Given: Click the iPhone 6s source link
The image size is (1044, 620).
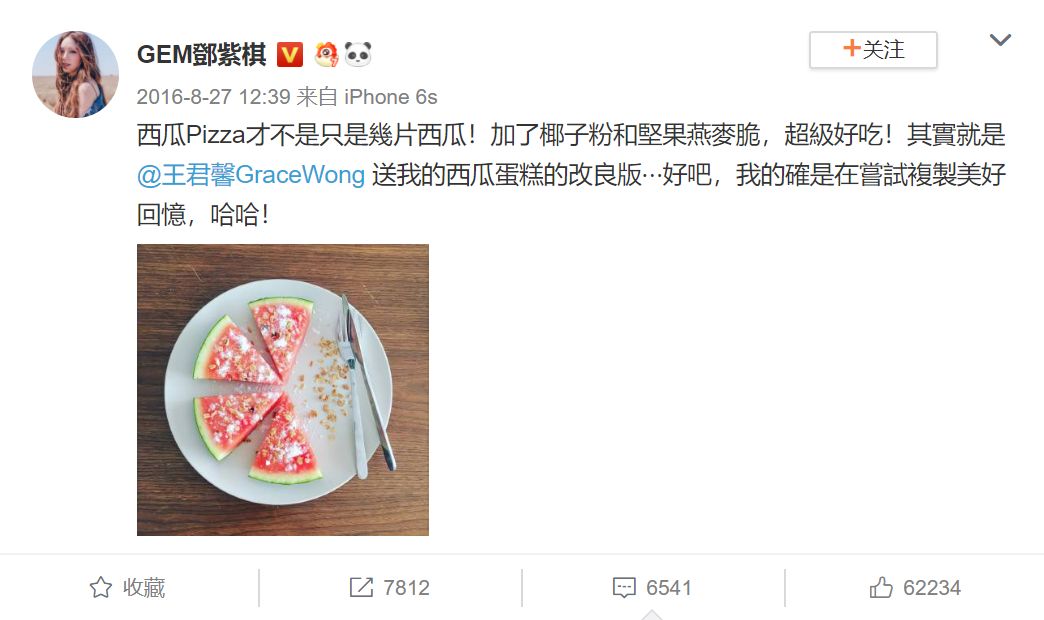Looking at the screenshot, I should 391,97.
